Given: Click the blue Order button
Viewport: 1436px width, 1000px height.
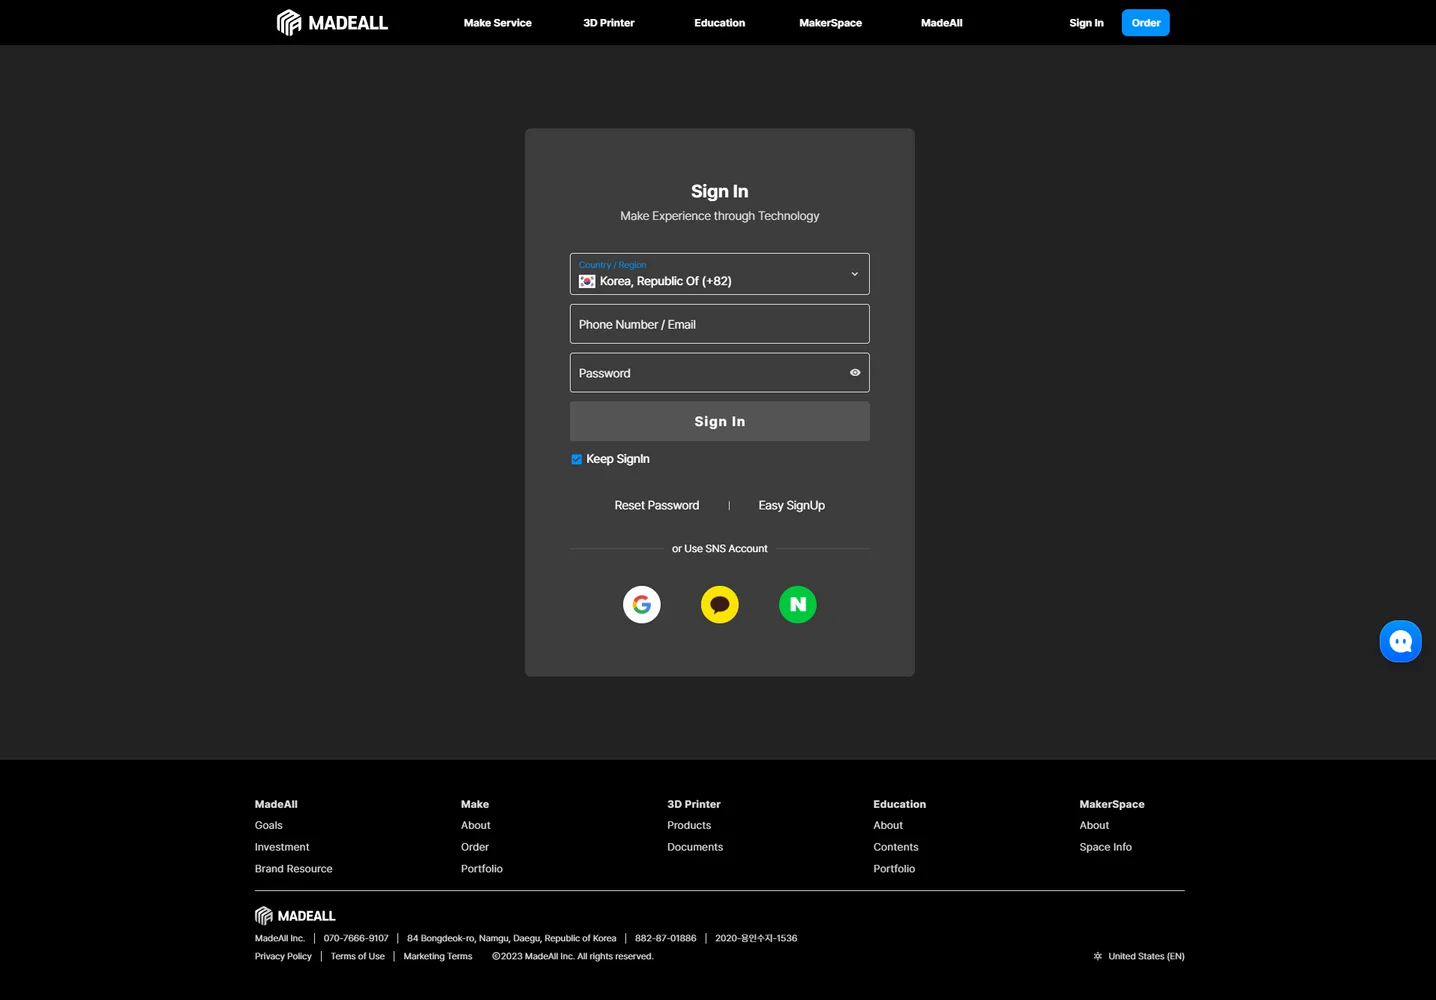Looking at the screenshot, I should pyautogui.click(x=1146, y=22).
